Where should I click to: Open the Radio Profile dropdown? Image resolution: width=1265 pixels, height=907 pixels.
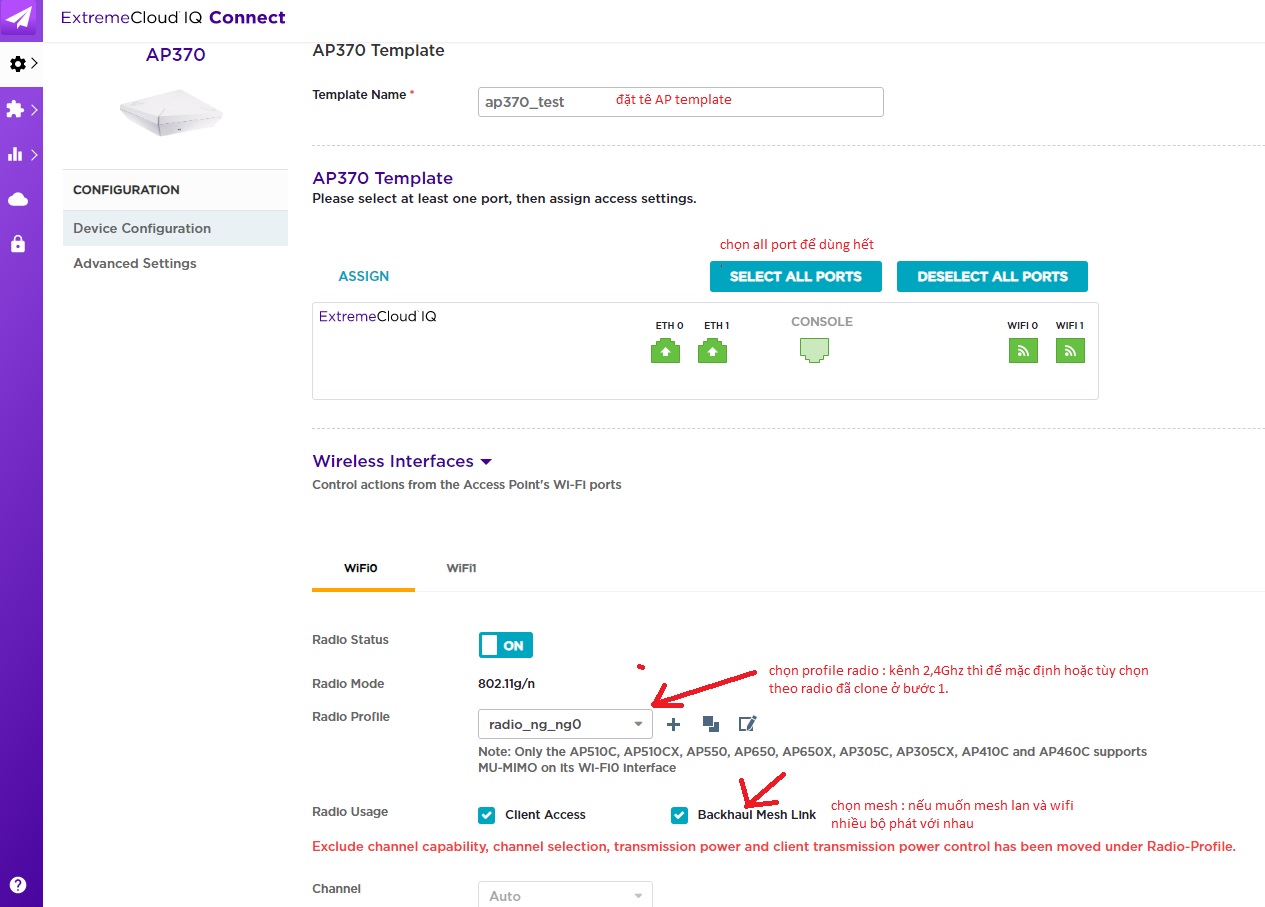[x=565, y=724]
